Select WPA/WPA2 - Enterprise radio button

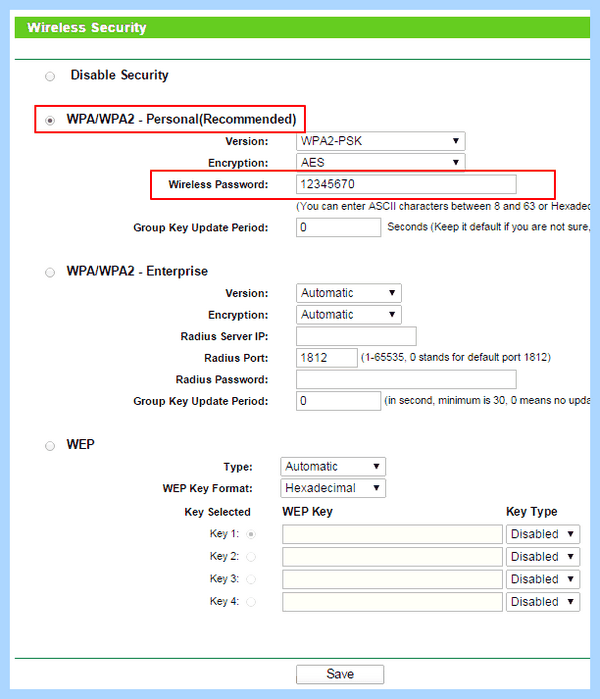(x=50, y=272)
